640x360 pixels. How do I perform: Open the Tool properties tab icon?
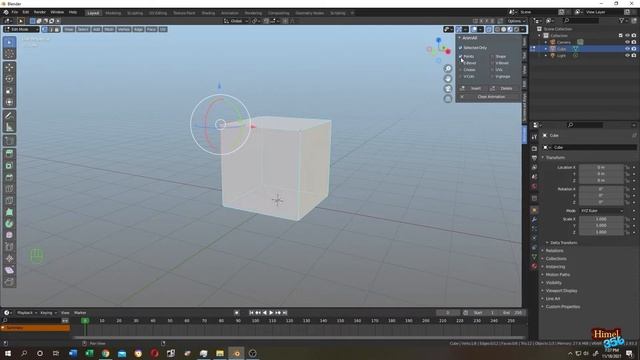click(x=534, y=137)
